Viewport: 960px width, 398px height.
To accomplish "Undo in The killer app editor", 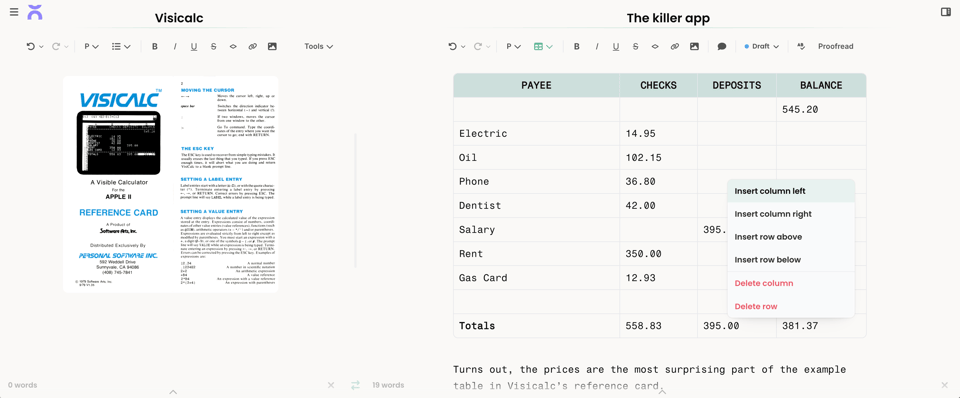I will click(x=452, y=47).
